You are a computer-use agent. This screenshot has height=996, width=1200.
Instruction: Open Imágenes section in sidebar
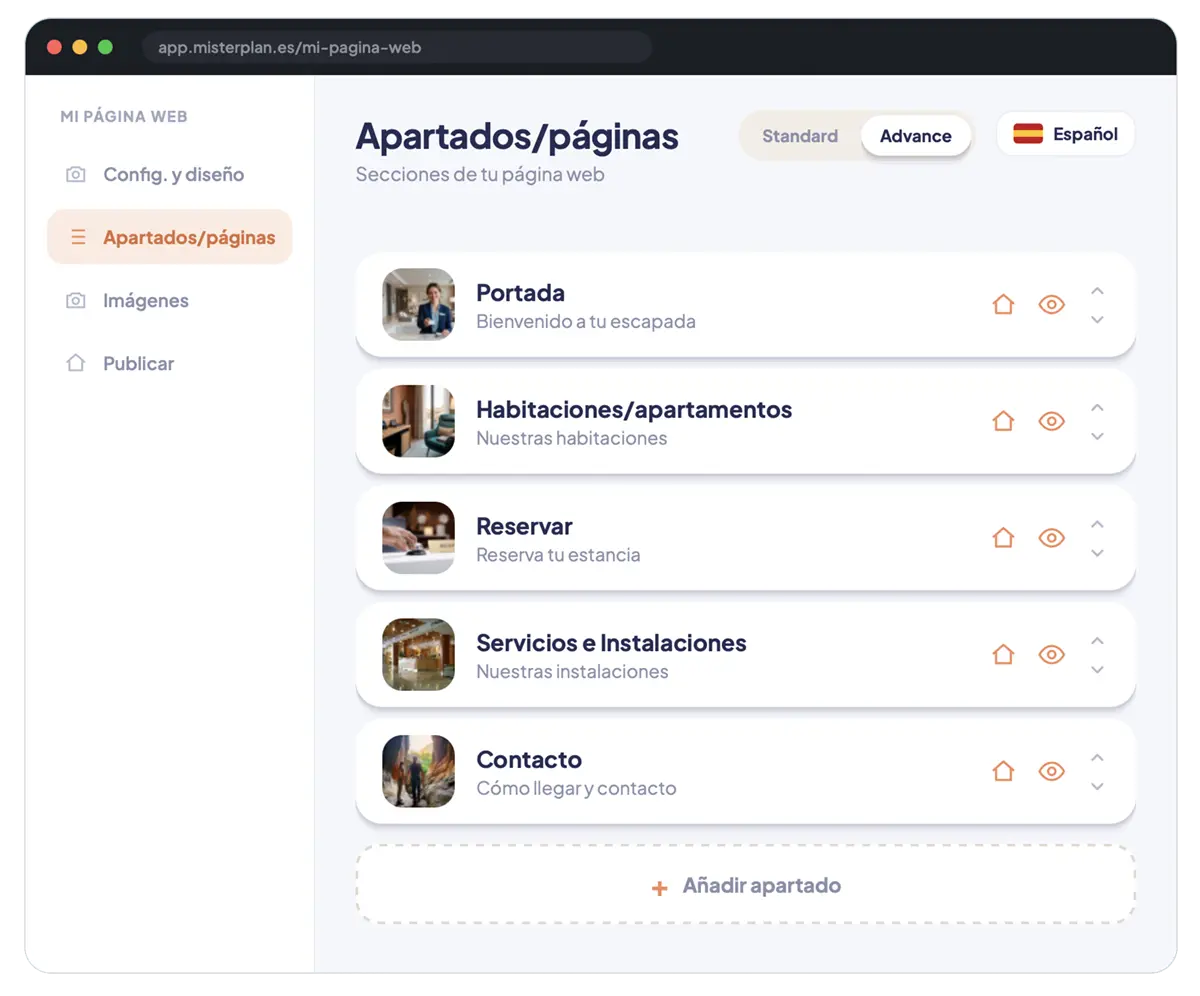(x=170, y=301)
